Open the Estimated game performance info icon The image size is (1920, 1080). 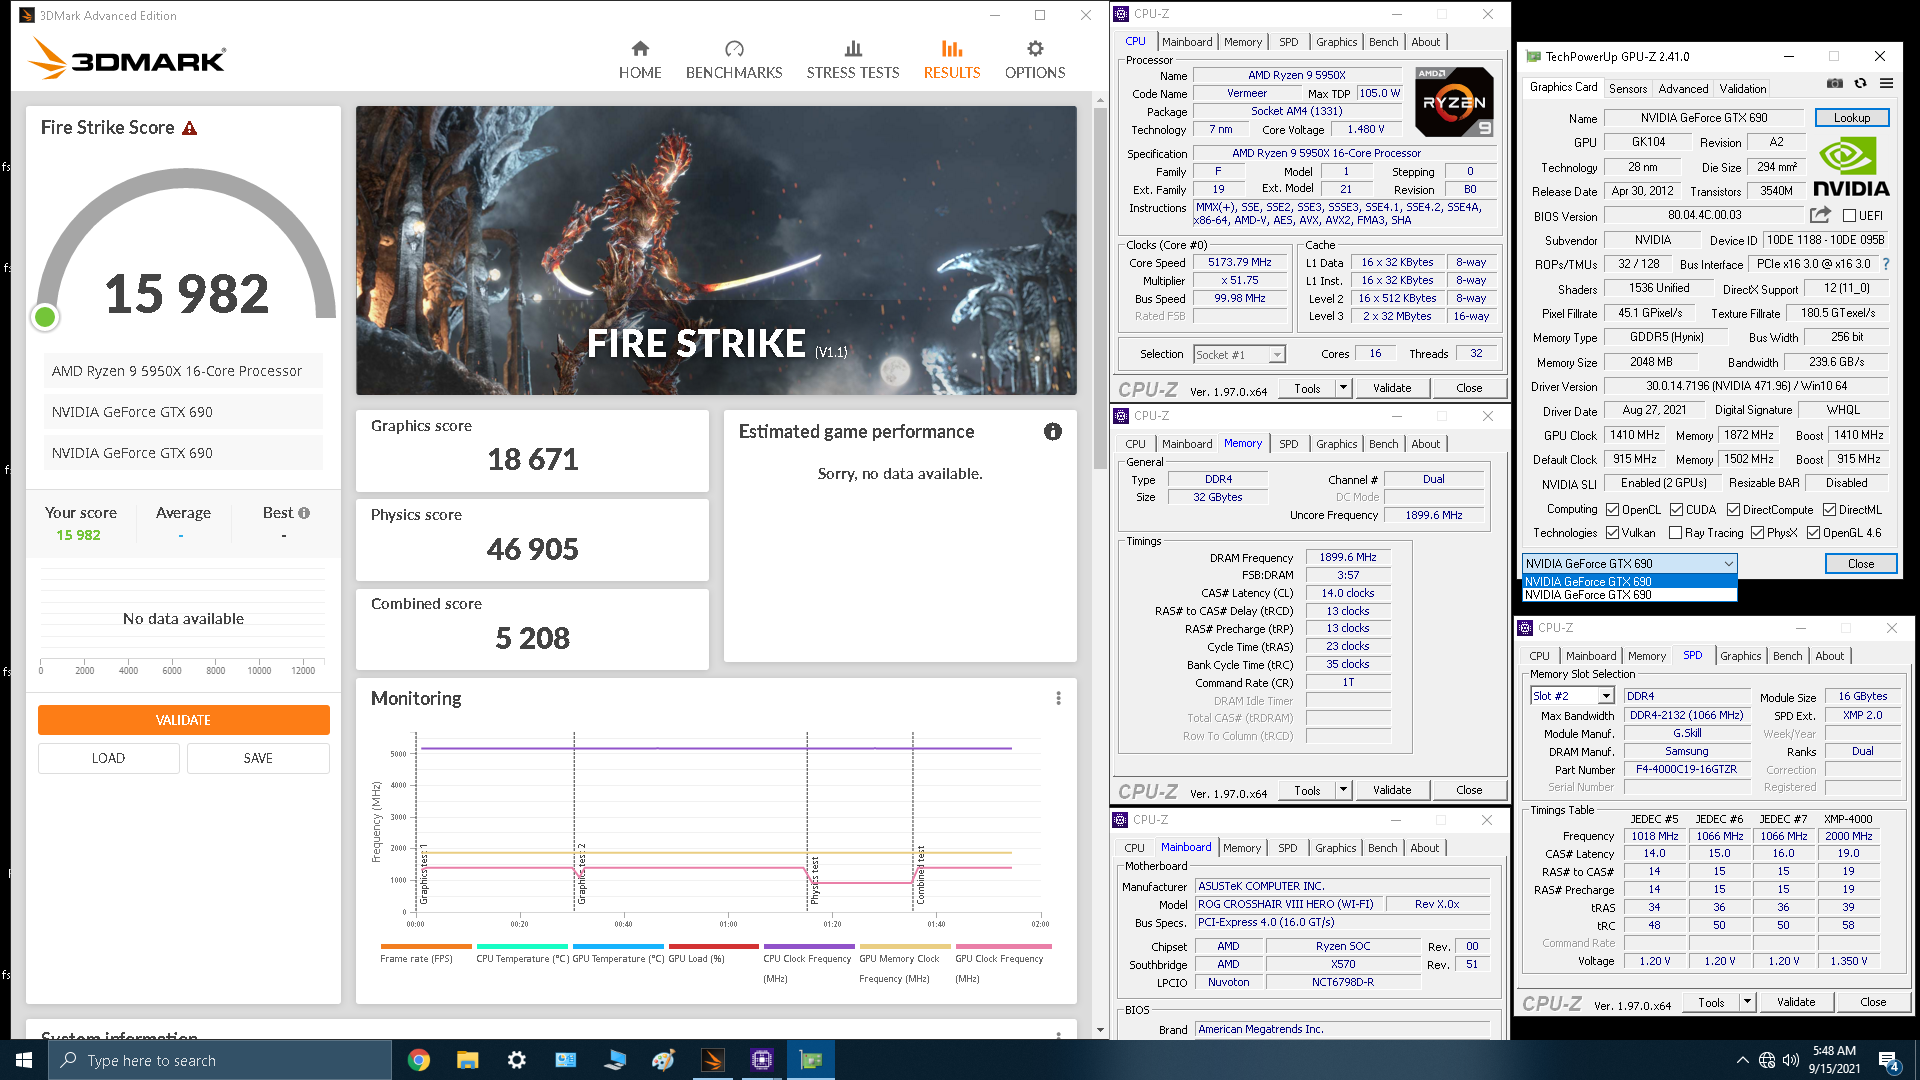tap(1053, 432)
